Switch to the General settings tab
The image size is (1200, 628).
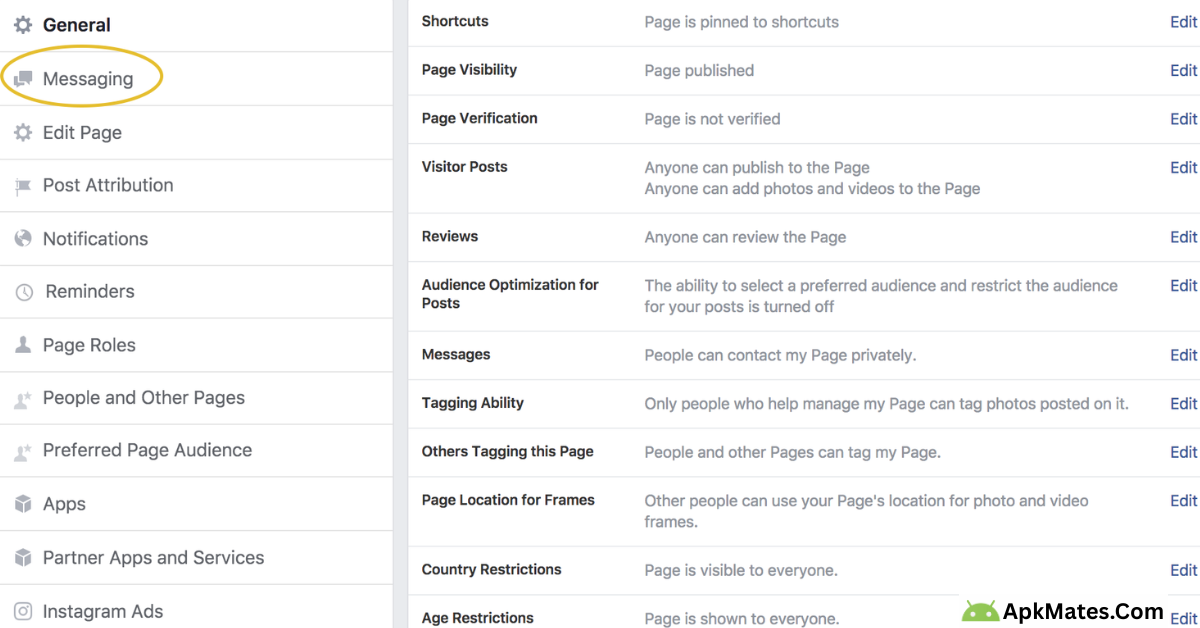77,24
